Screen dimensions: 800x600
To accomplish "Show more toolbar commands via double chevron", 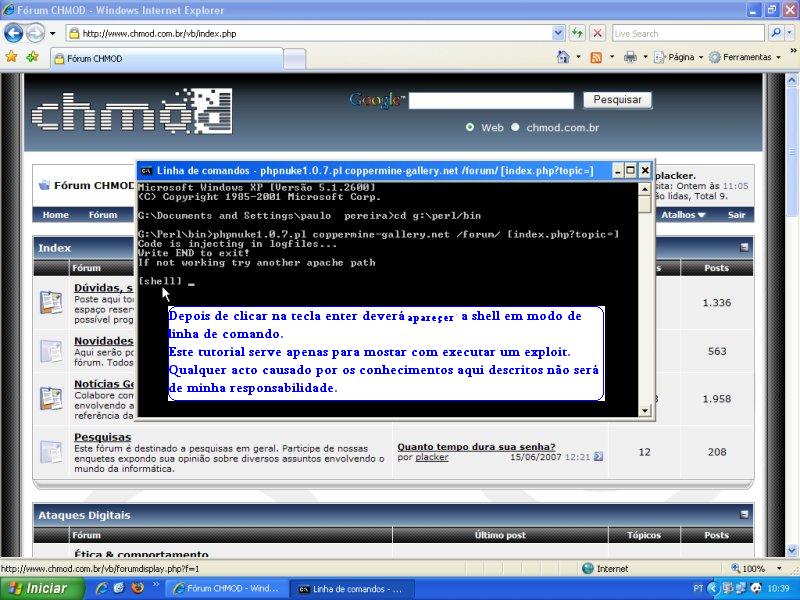I will tap(793, 51).
